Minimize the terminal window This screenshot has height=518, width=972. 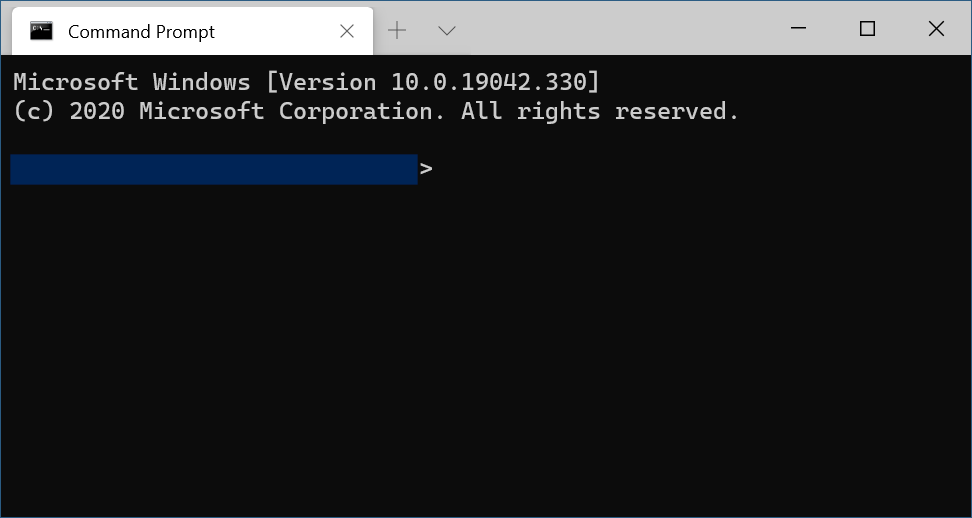(799, 29)
